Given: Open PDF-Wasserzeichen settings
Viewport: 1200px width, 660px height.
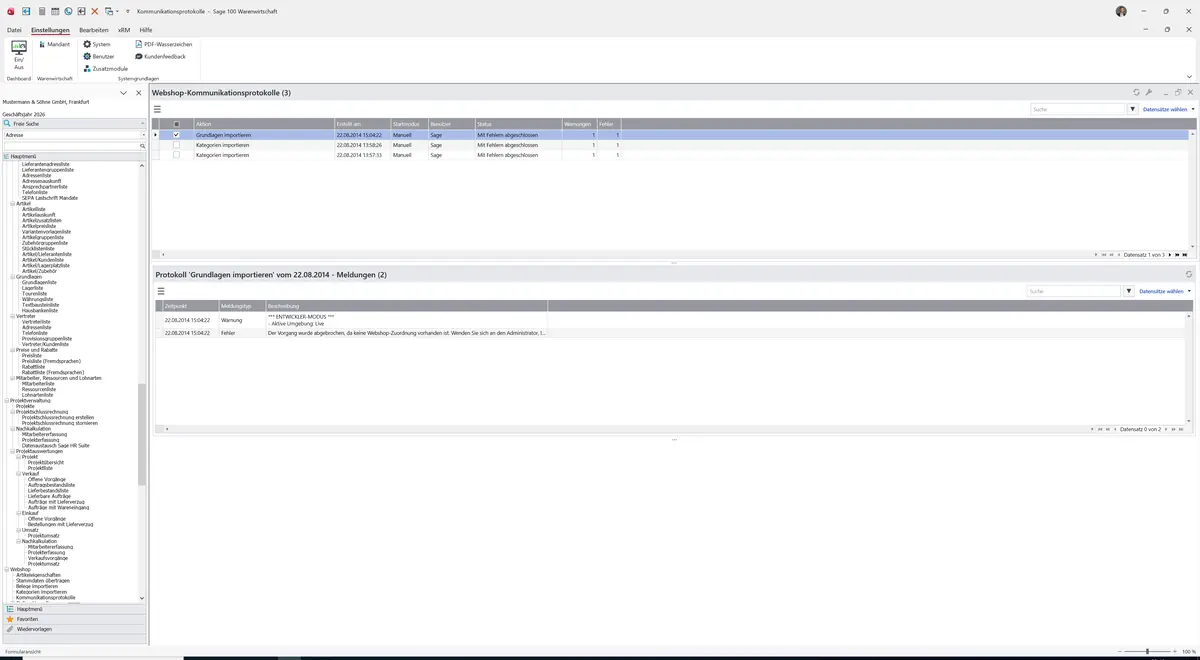Looking at the screenshot, I should coord(164,44).
